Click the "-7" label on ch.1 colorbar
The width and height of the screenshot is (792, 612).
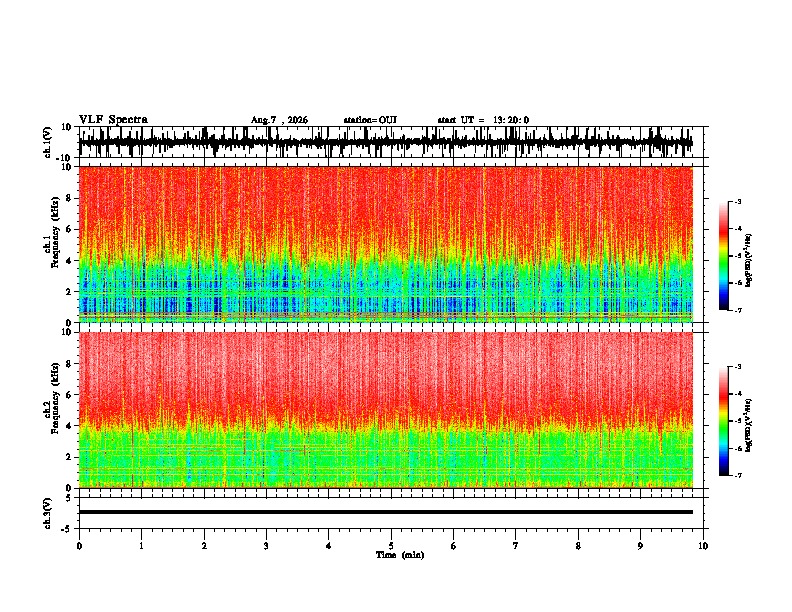738,311
